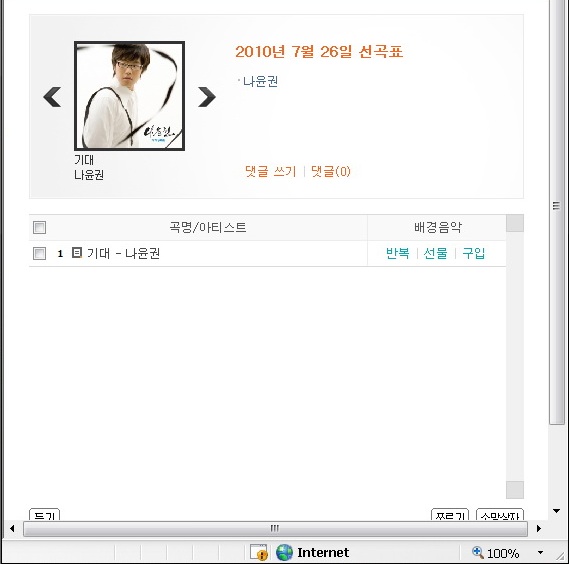Toggle the select-all checkbox in the table header
This screenshot has height=564, width=569.
tap(39, 228)
